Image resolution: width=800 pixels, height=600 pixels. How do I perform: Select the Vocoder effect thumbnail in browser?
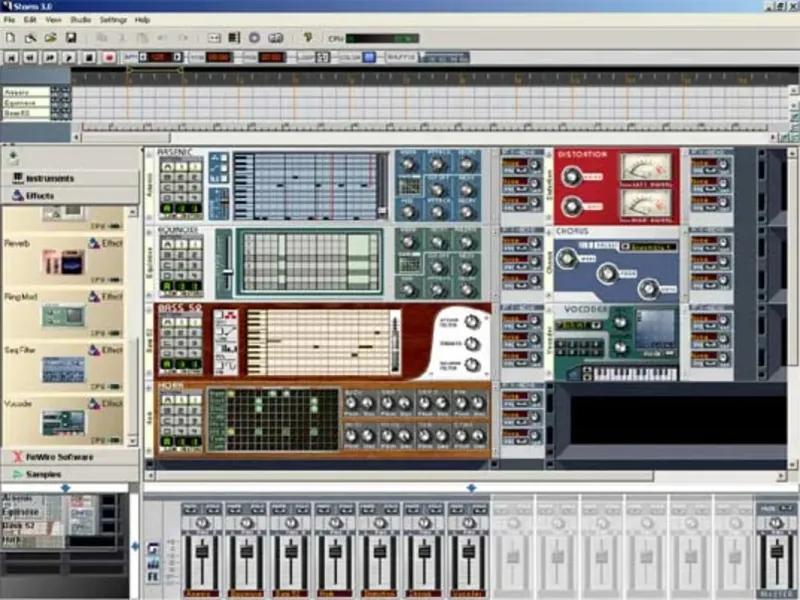point(62,422)
